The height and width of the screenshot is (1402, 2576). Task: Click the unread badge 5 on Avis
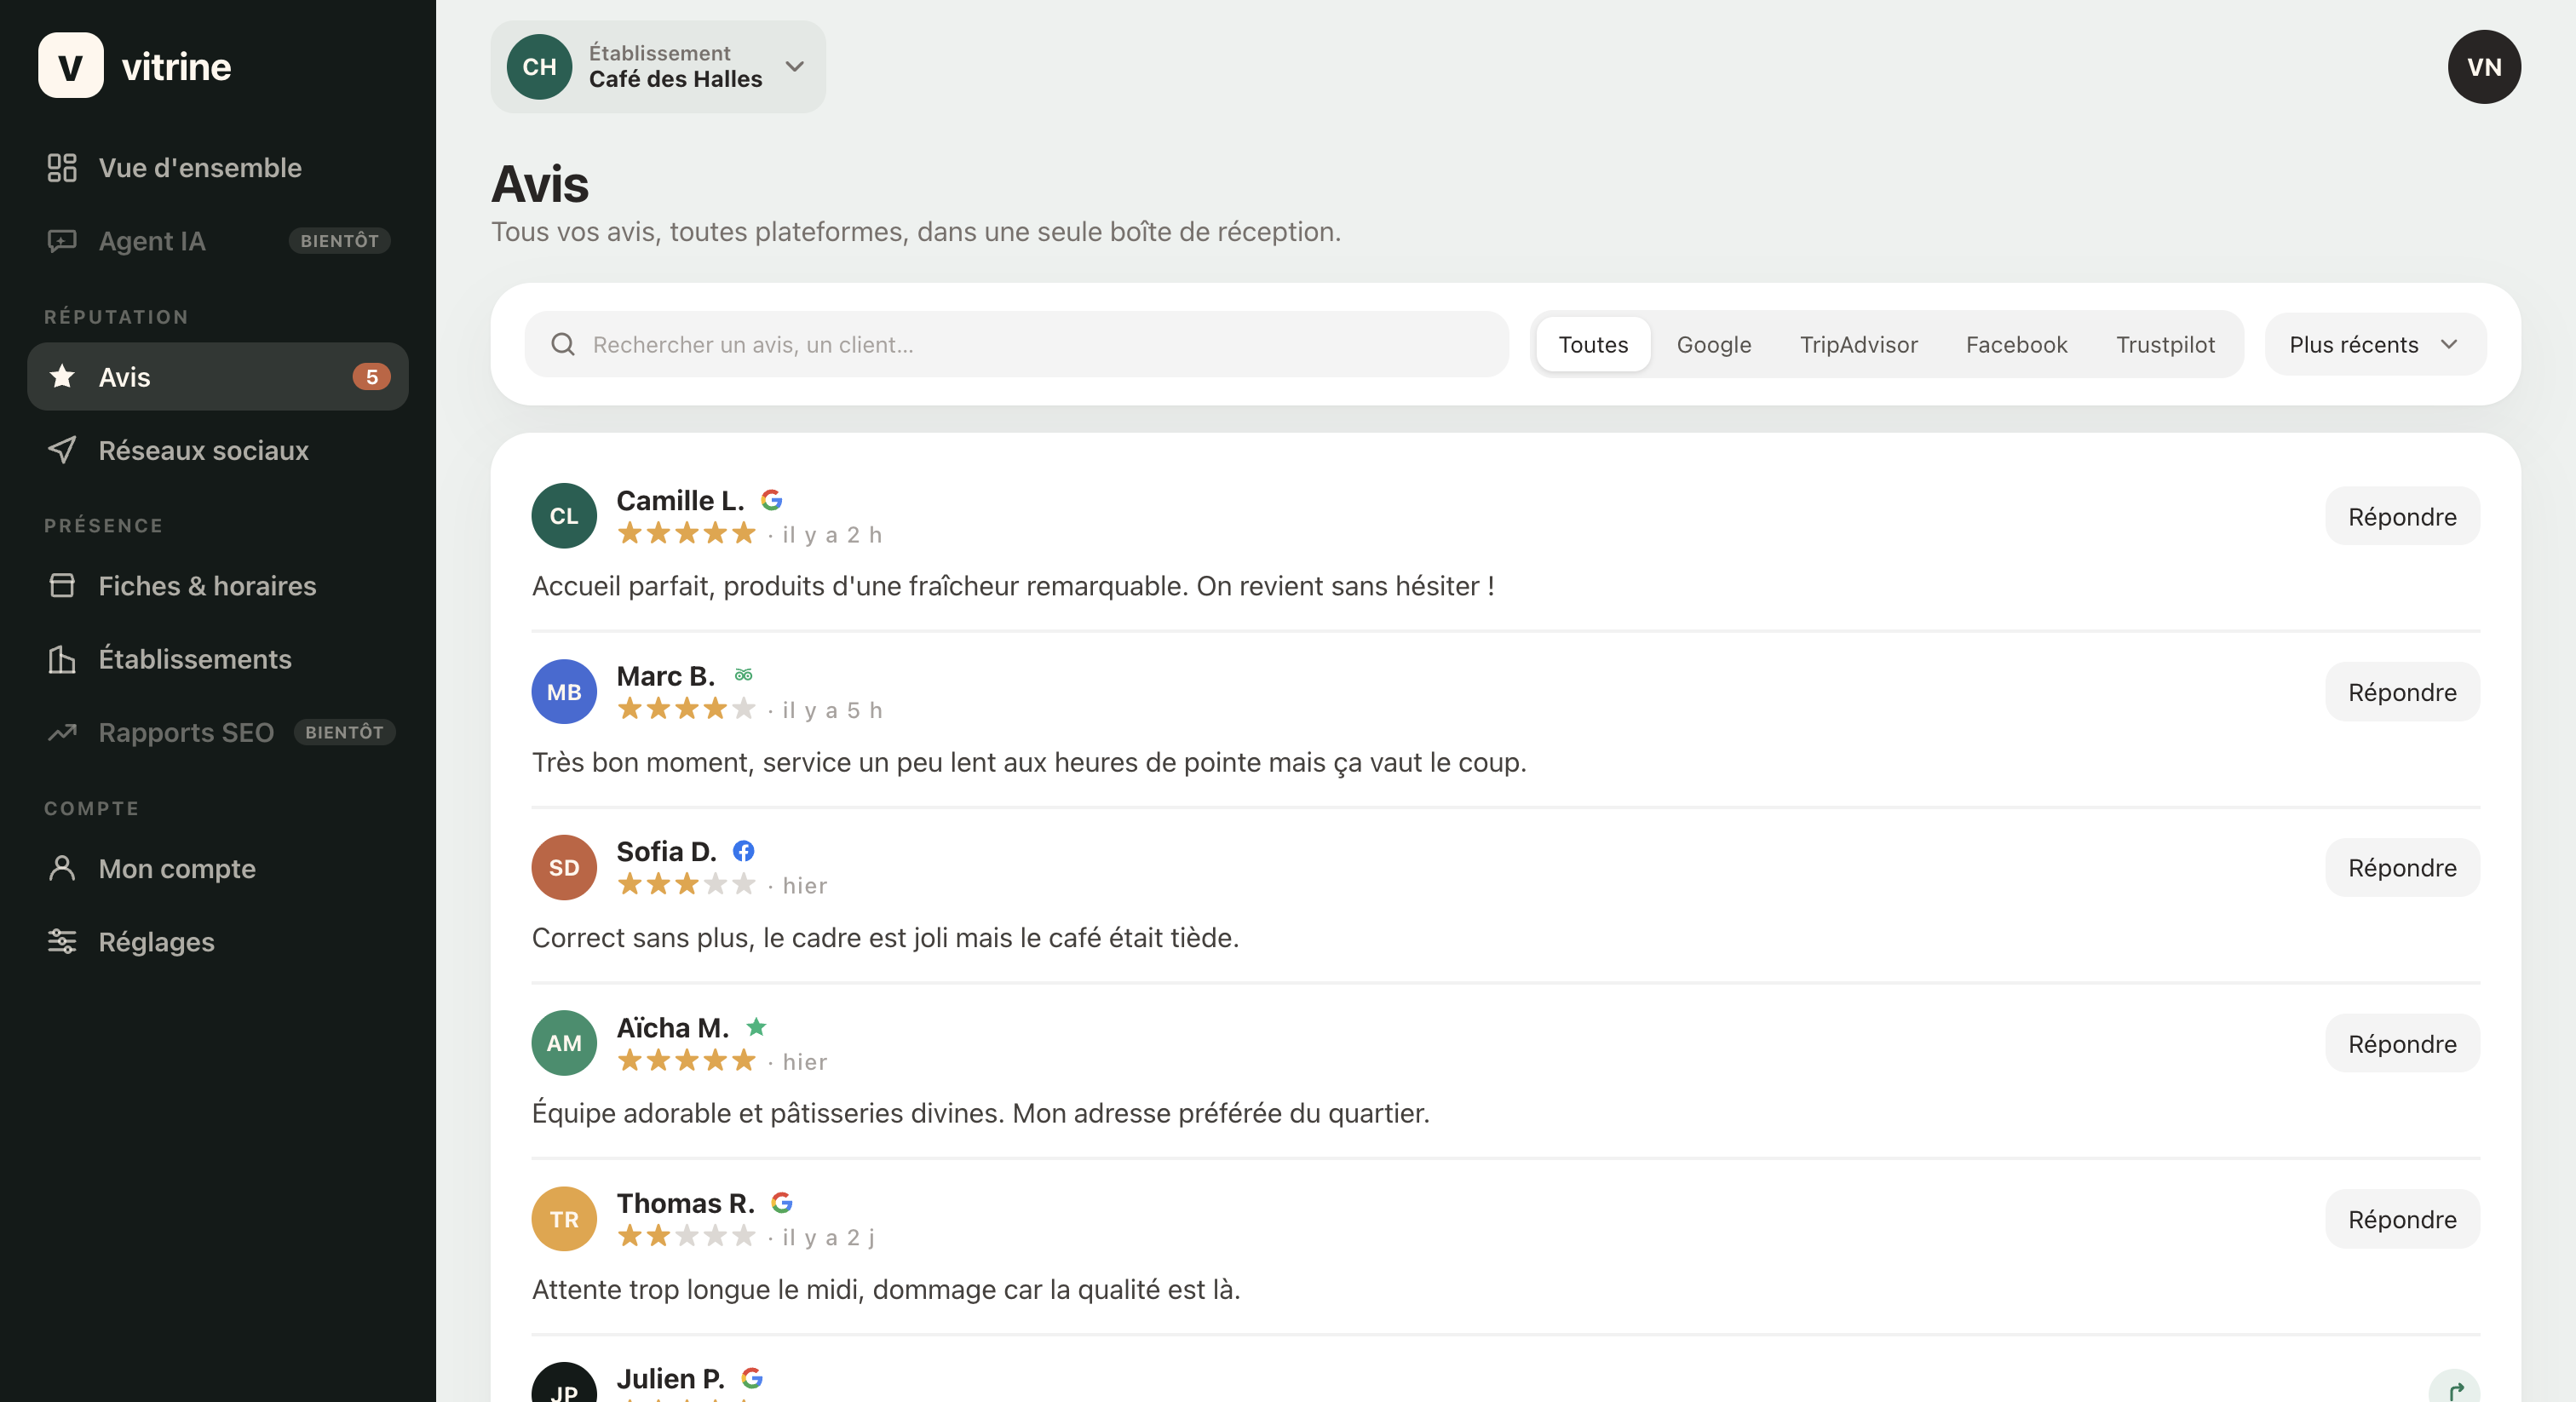point(371,376)
